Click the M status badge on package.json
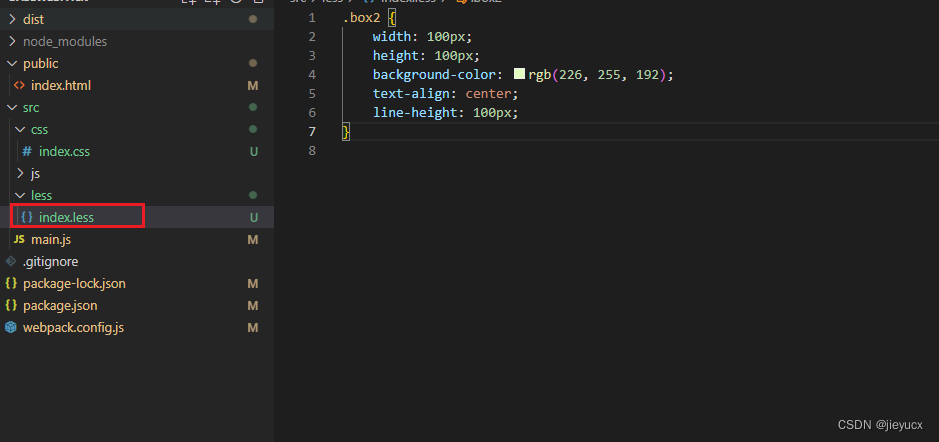 click(253, 305)
